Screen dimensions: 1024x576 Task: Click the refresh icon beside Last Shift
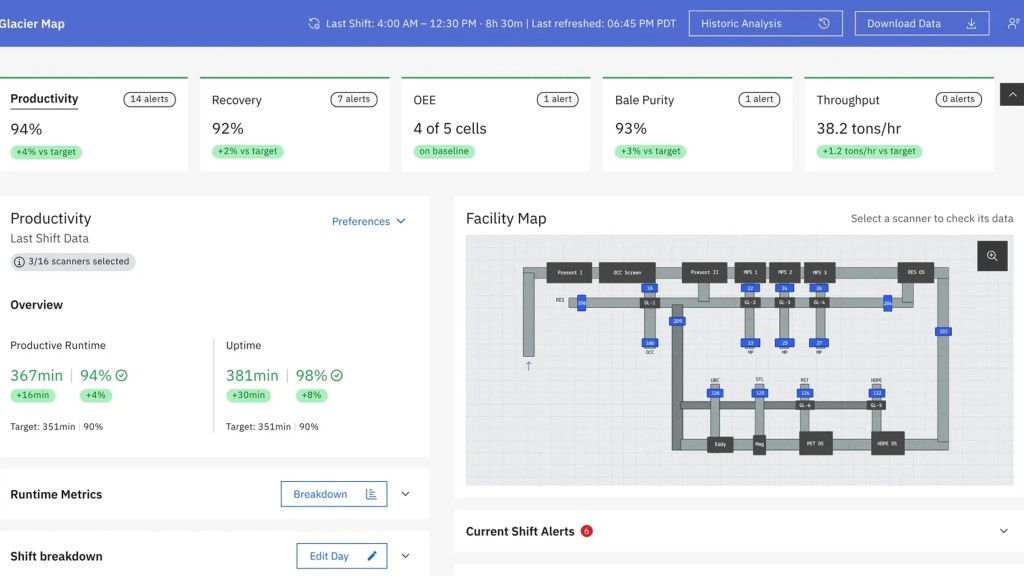[x=314, y=24]
